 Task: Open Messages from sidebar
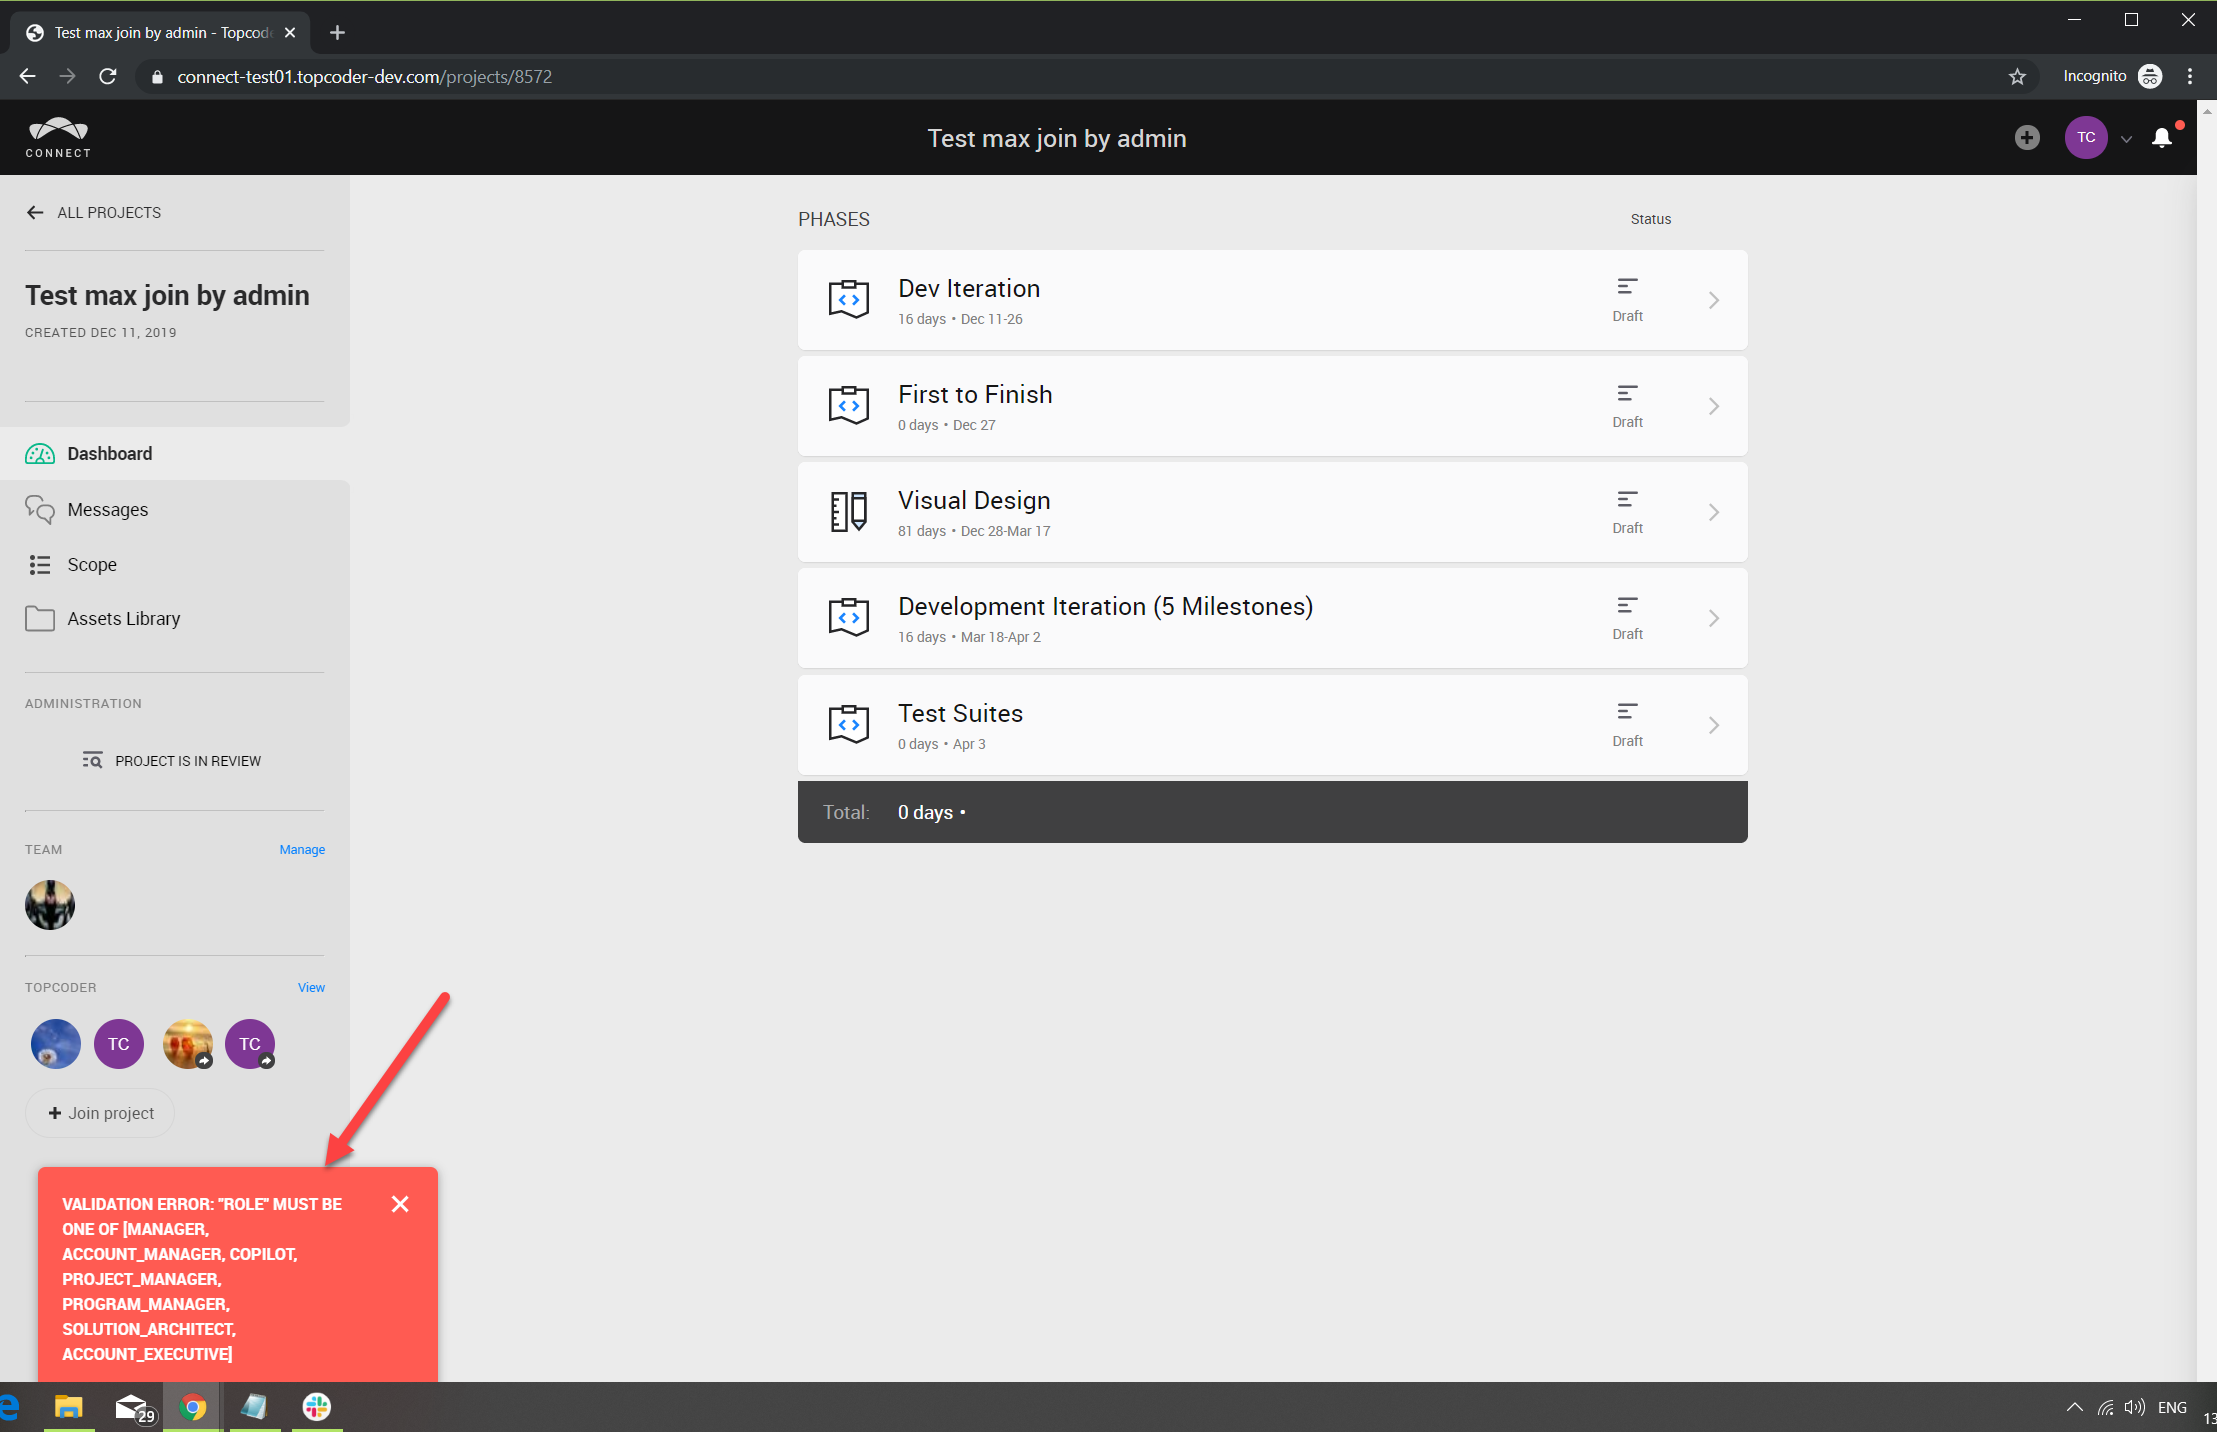click(x=107, y=510)
